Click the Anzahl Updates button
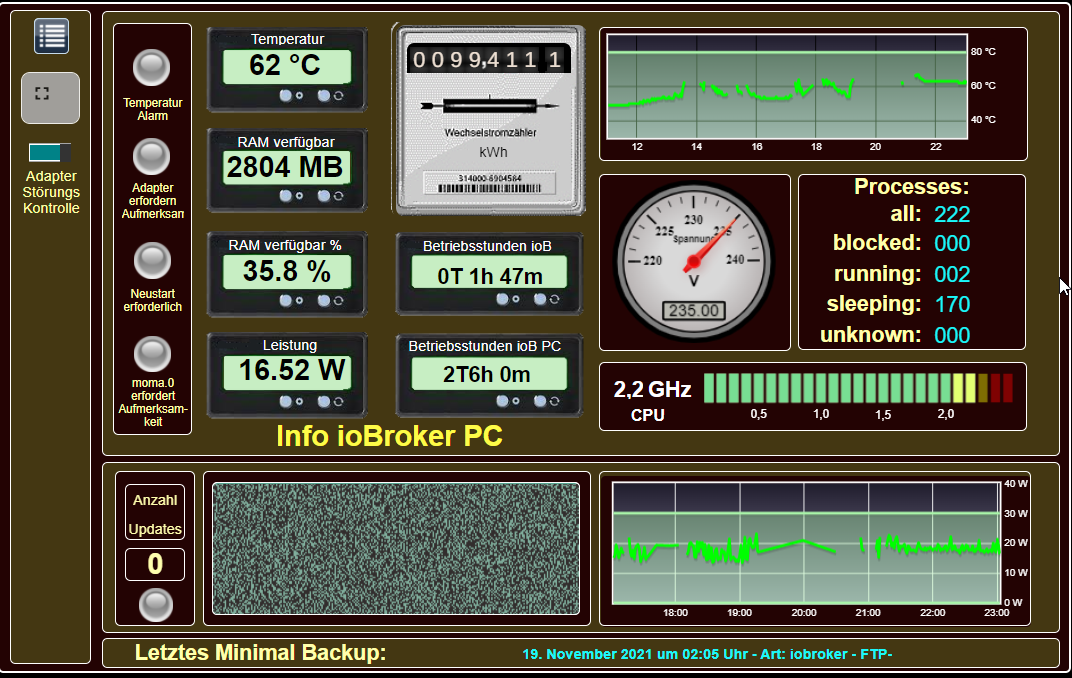This screenshot has width=1072, height=678. 155,514
